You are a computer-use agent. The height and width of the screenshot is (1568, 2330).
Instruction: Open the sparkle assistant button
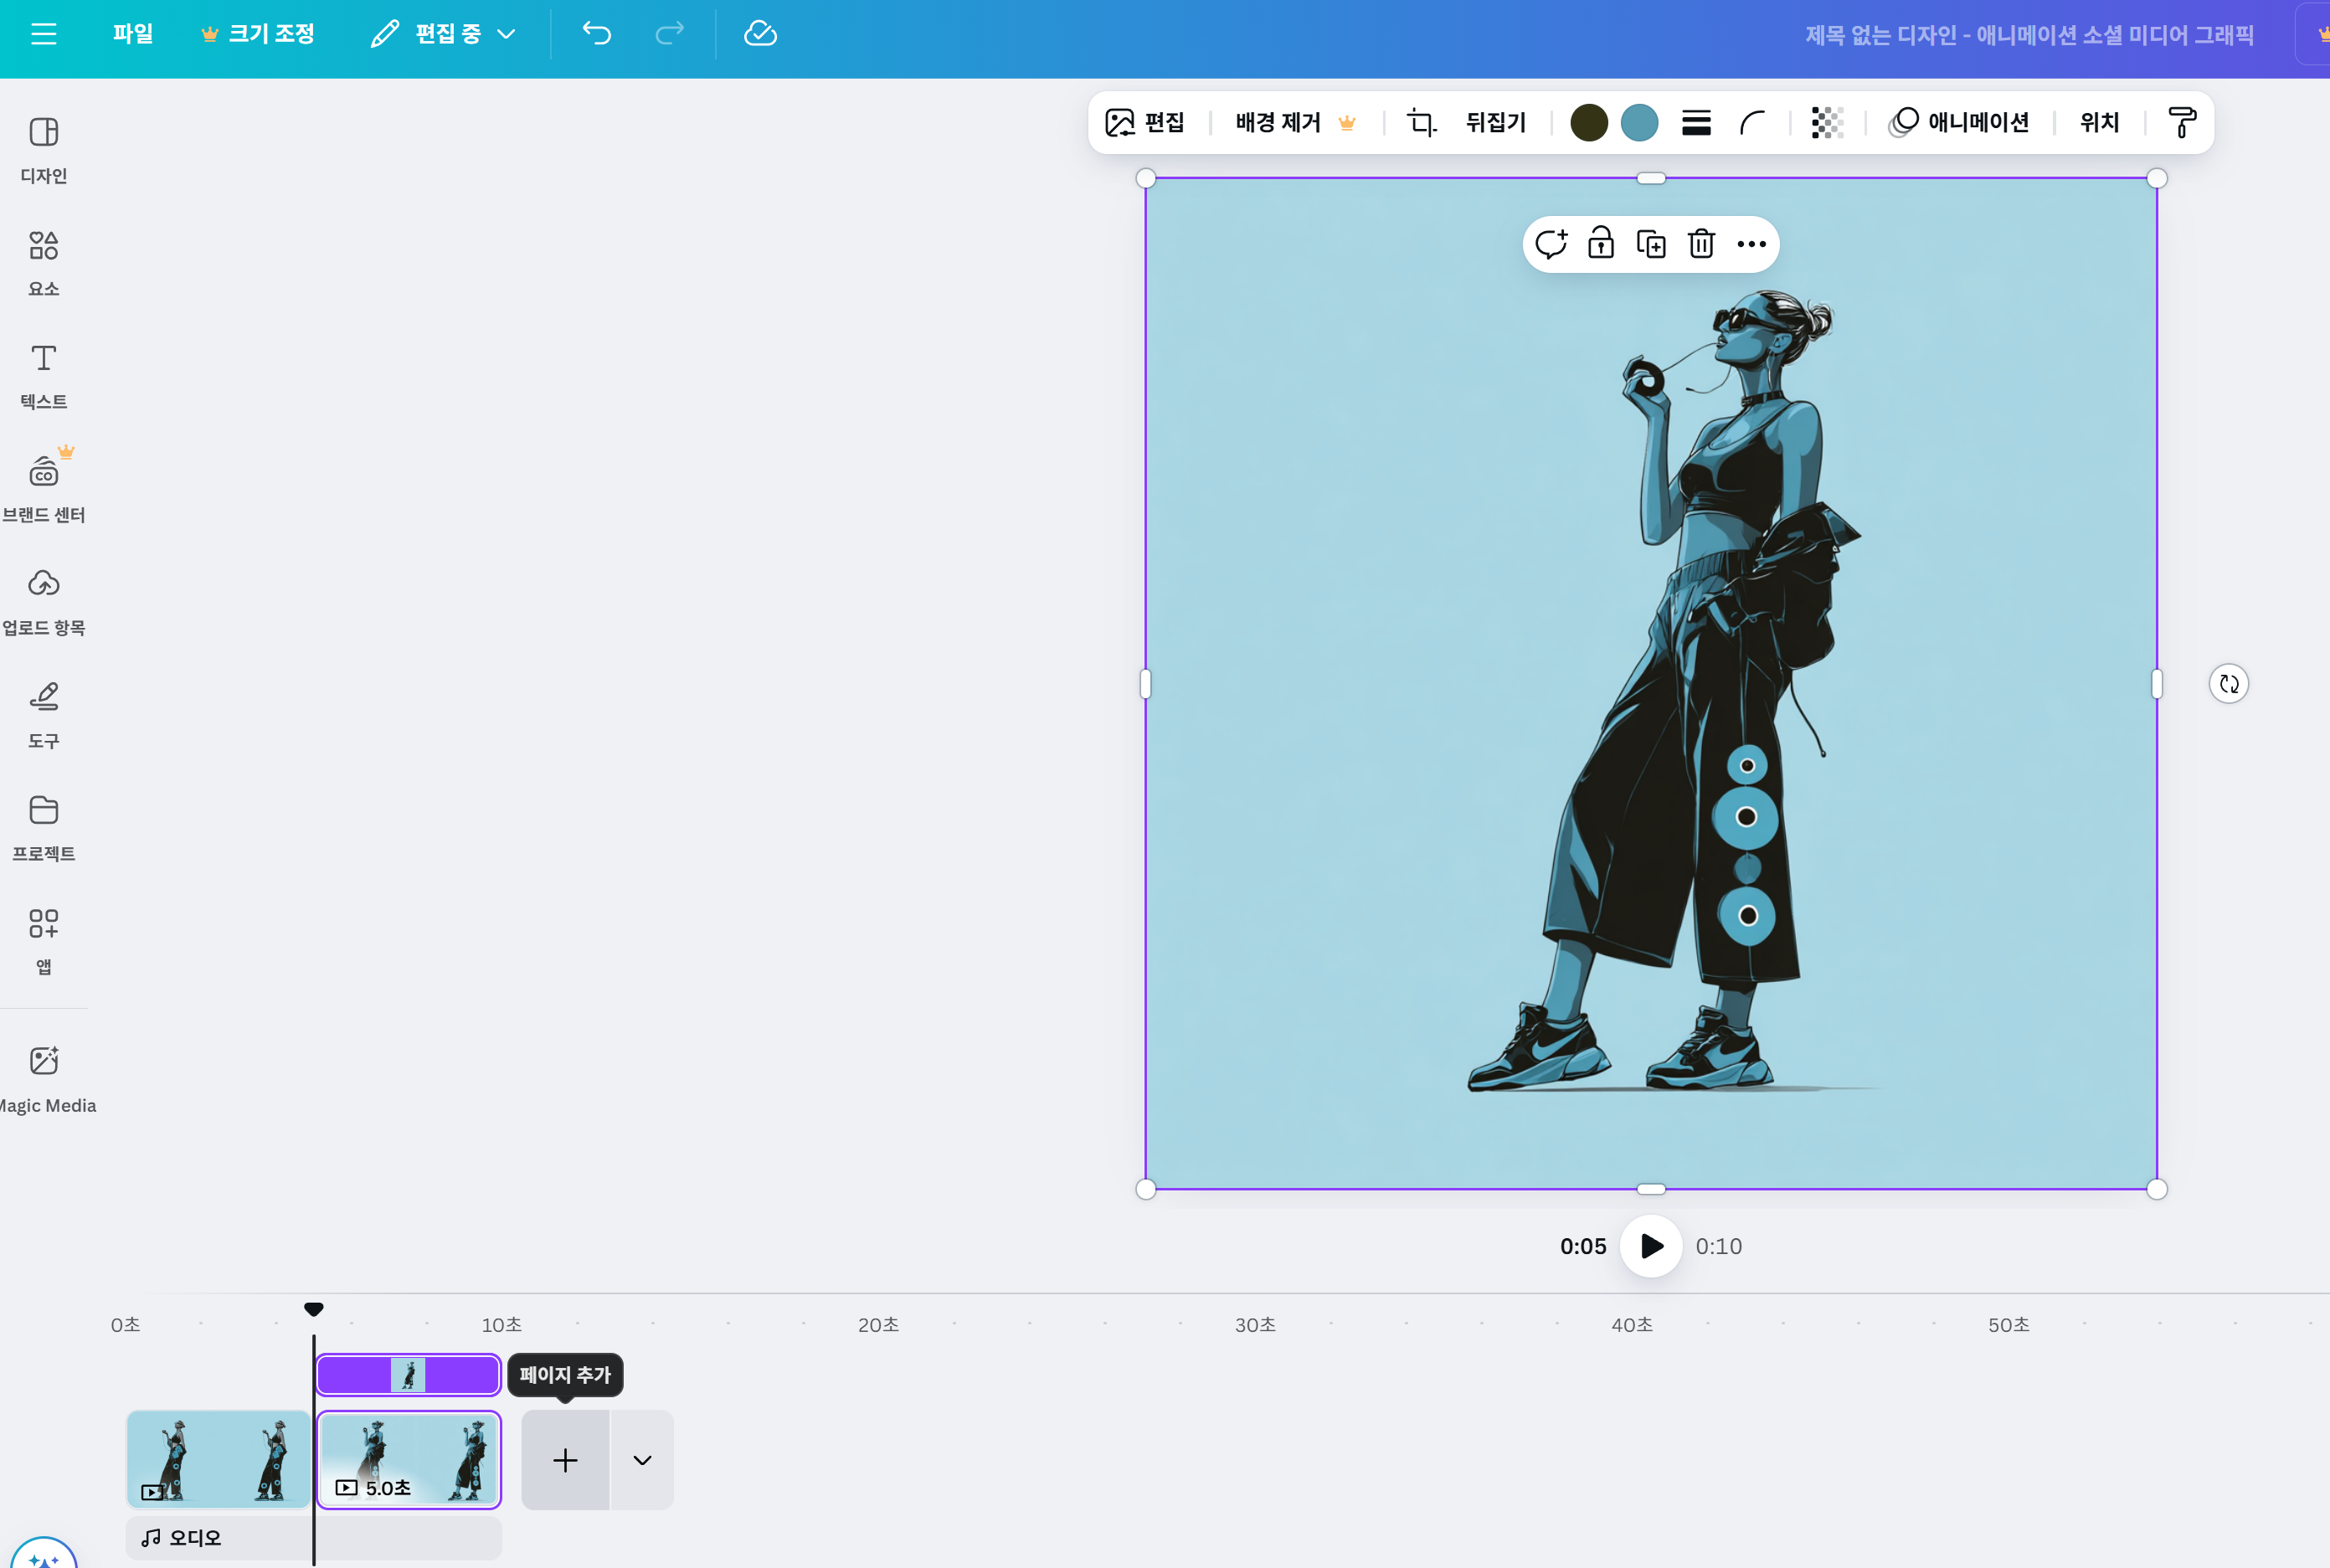coord(43,1555)
